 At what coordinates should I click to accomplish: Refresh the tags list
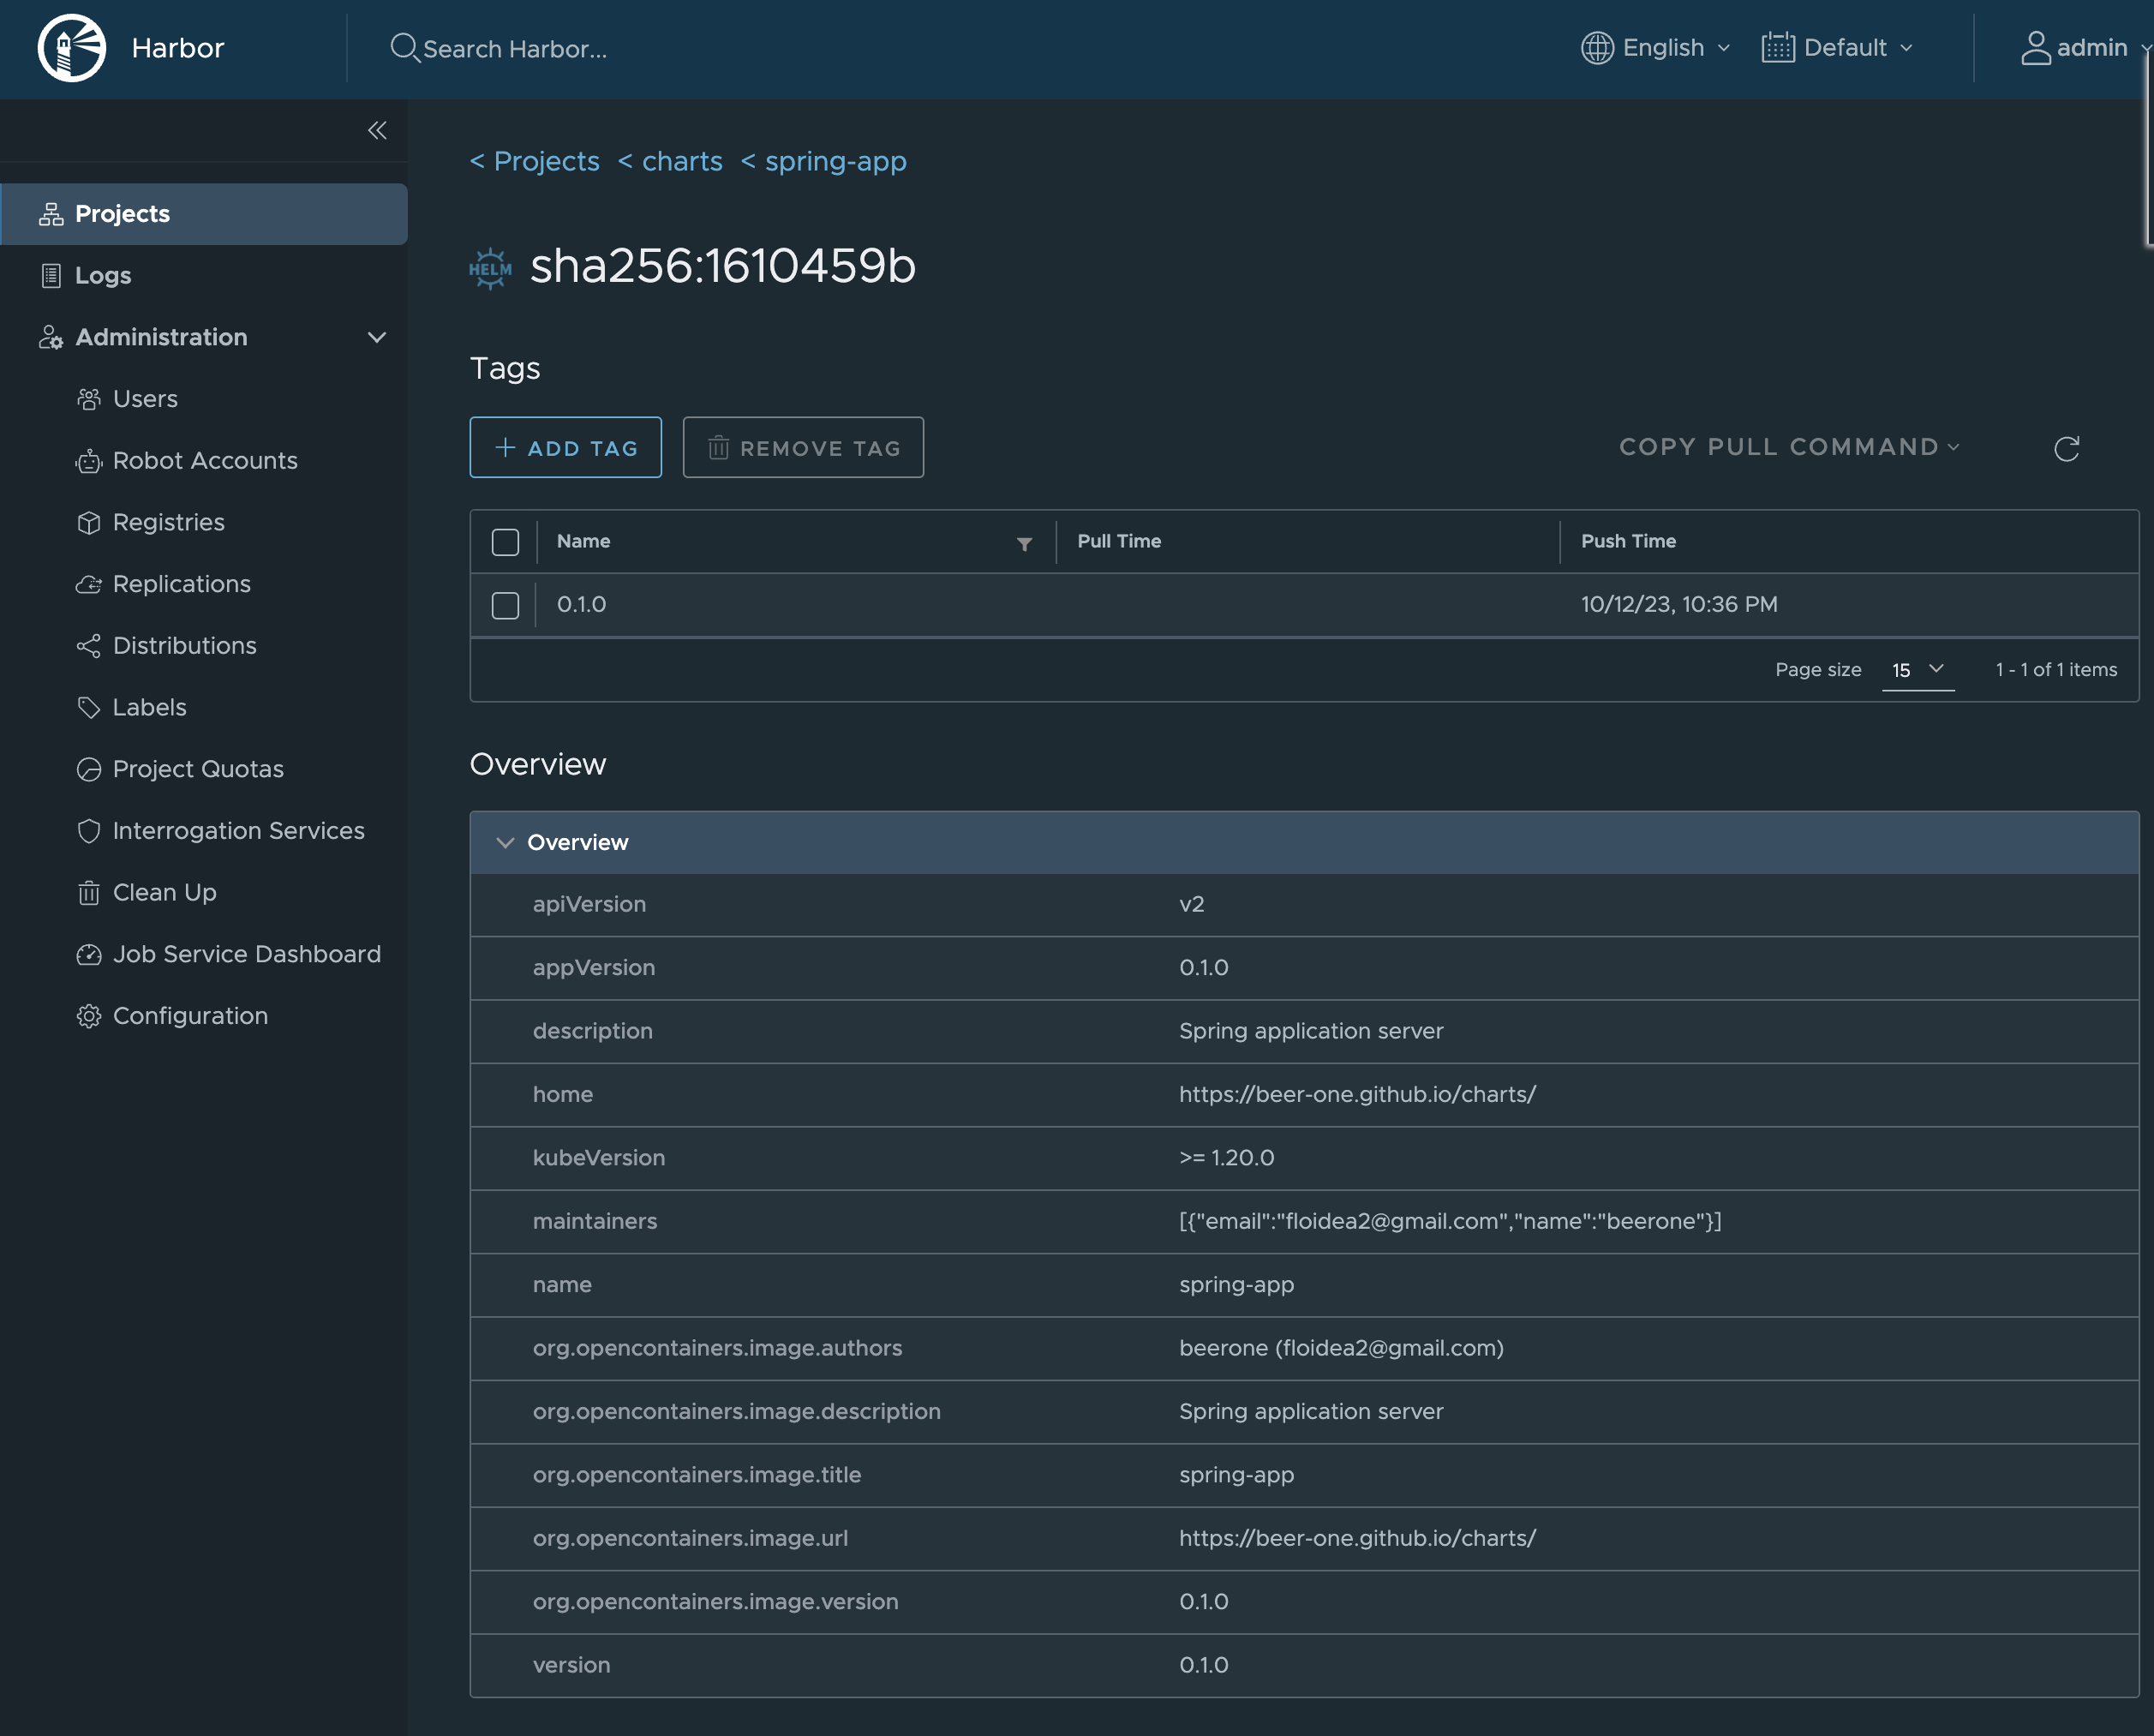[x=2067, y=449]
